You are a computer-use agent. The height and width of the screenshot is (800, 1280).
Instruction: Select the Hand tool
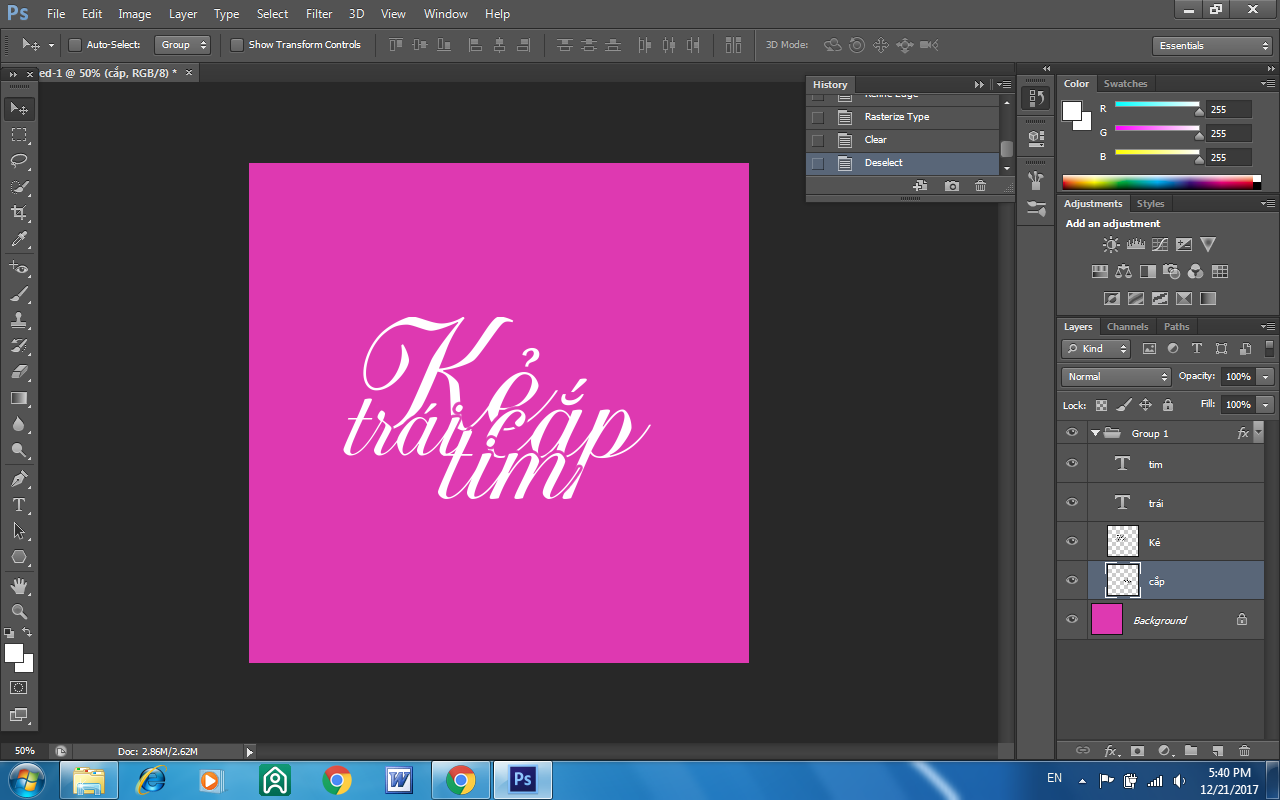tap(19, 585)
